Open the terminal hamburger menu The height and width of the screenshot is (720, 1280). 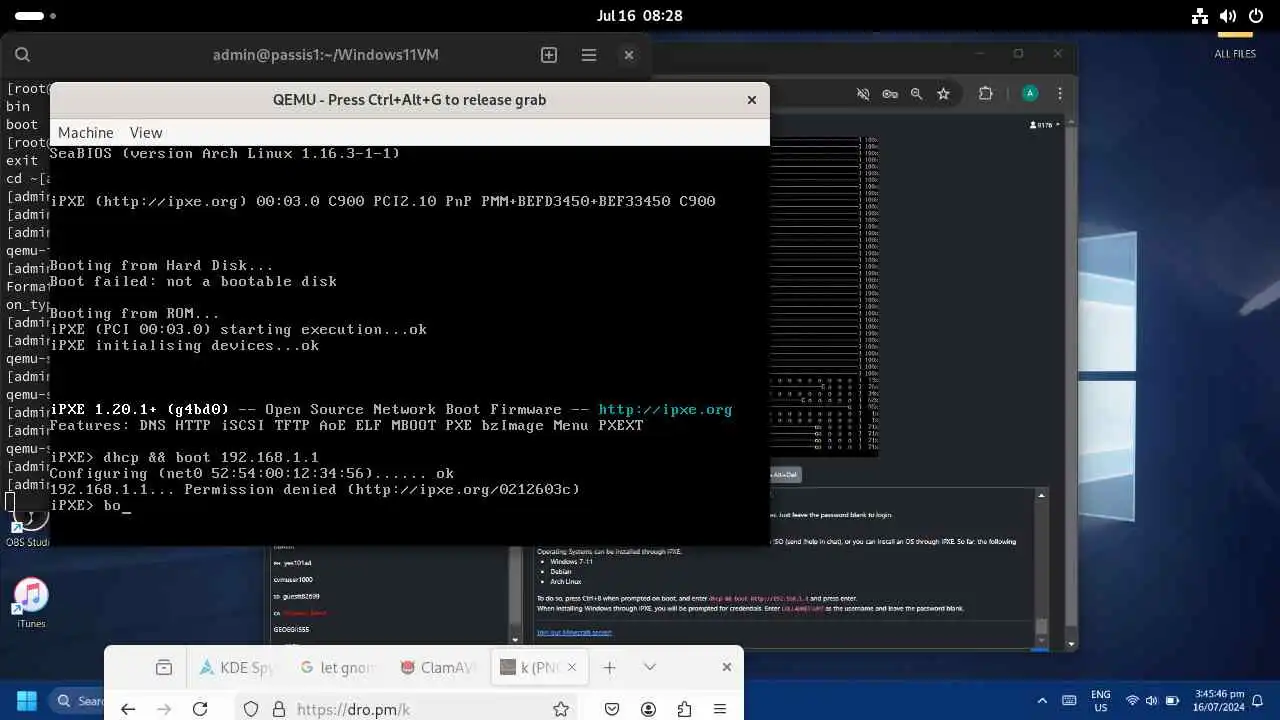589,55
